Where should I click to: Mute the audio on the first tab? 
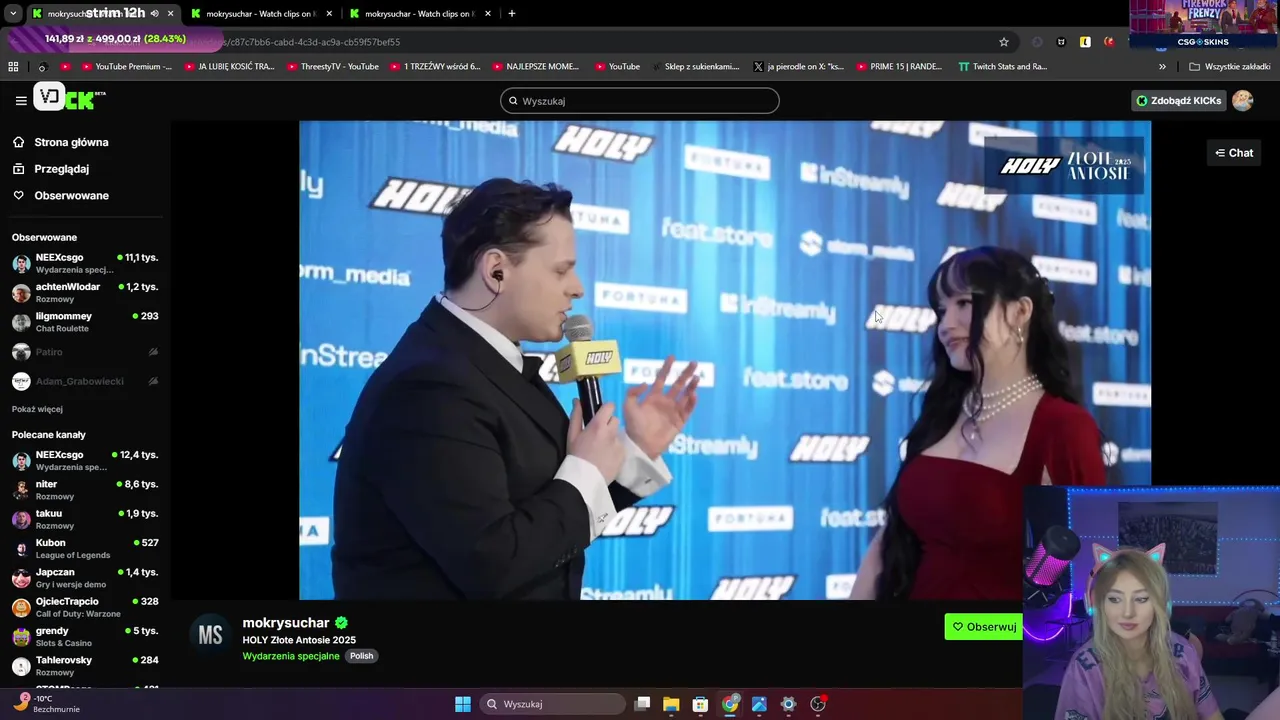[154, 14]
